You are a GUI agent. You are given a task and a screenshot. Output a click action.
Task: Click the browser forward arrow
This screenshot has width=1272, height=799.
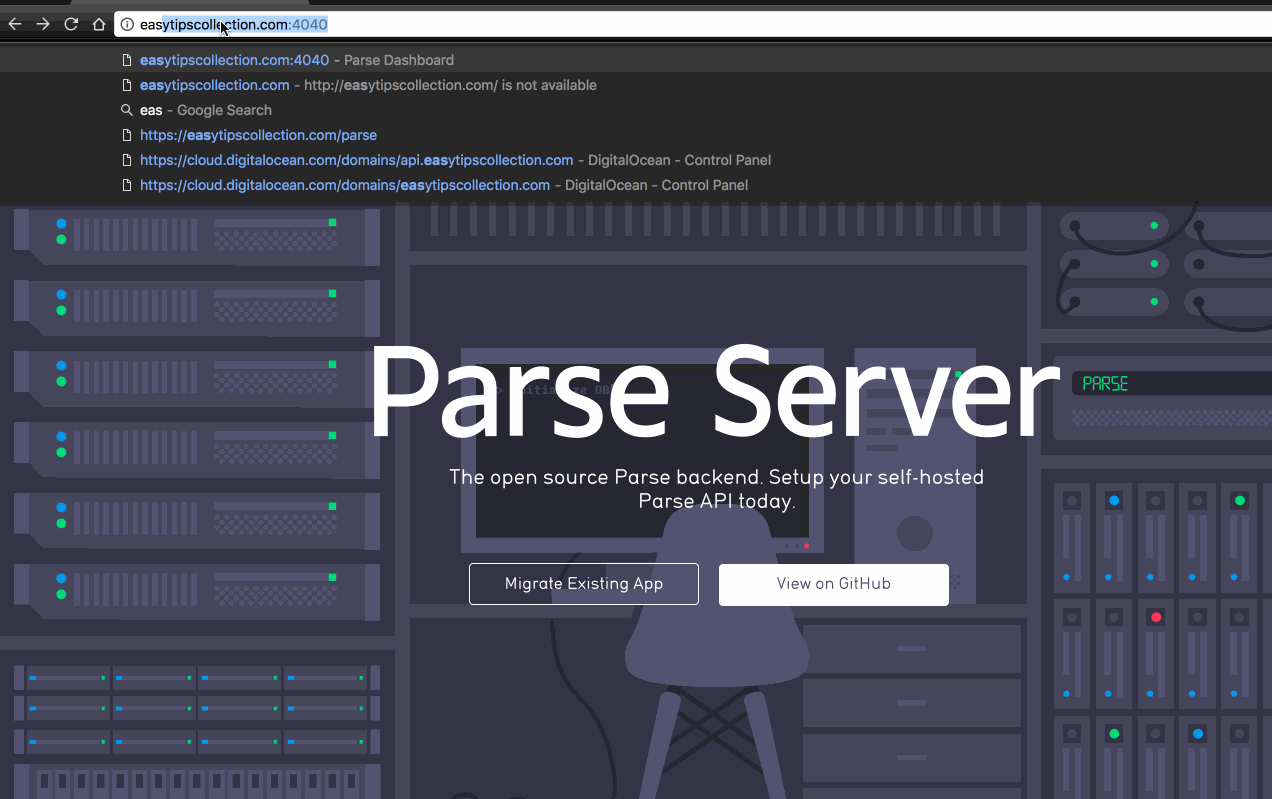coord(43,24)
